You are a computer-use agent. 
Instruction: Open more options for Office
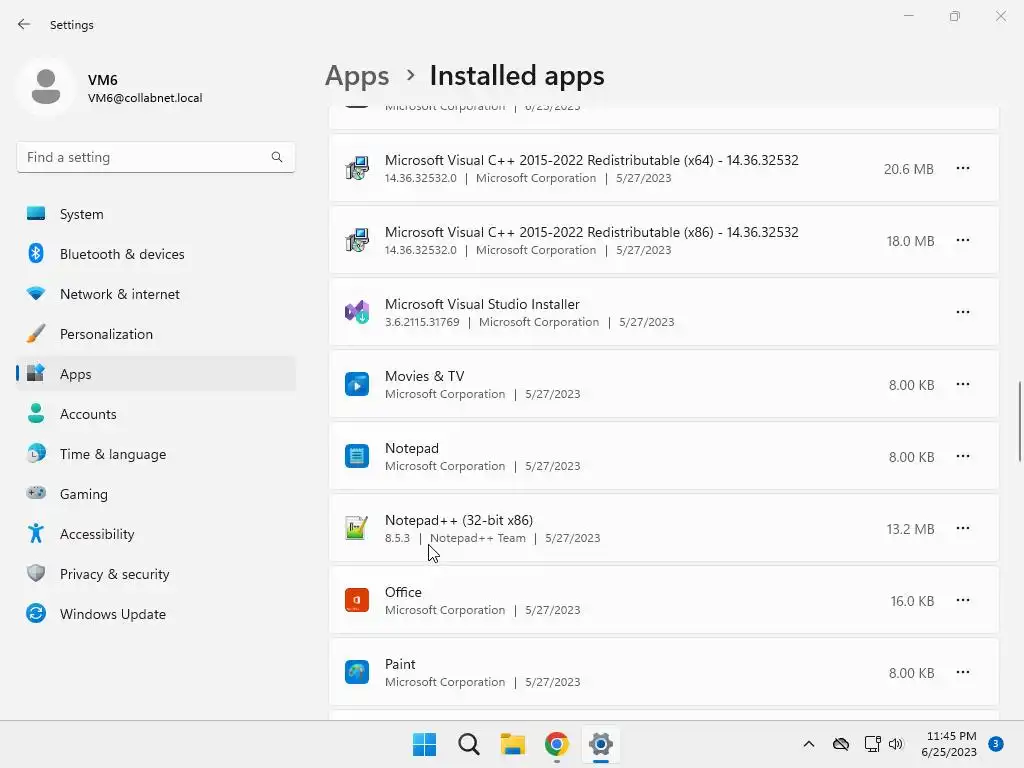pos(963,600)
